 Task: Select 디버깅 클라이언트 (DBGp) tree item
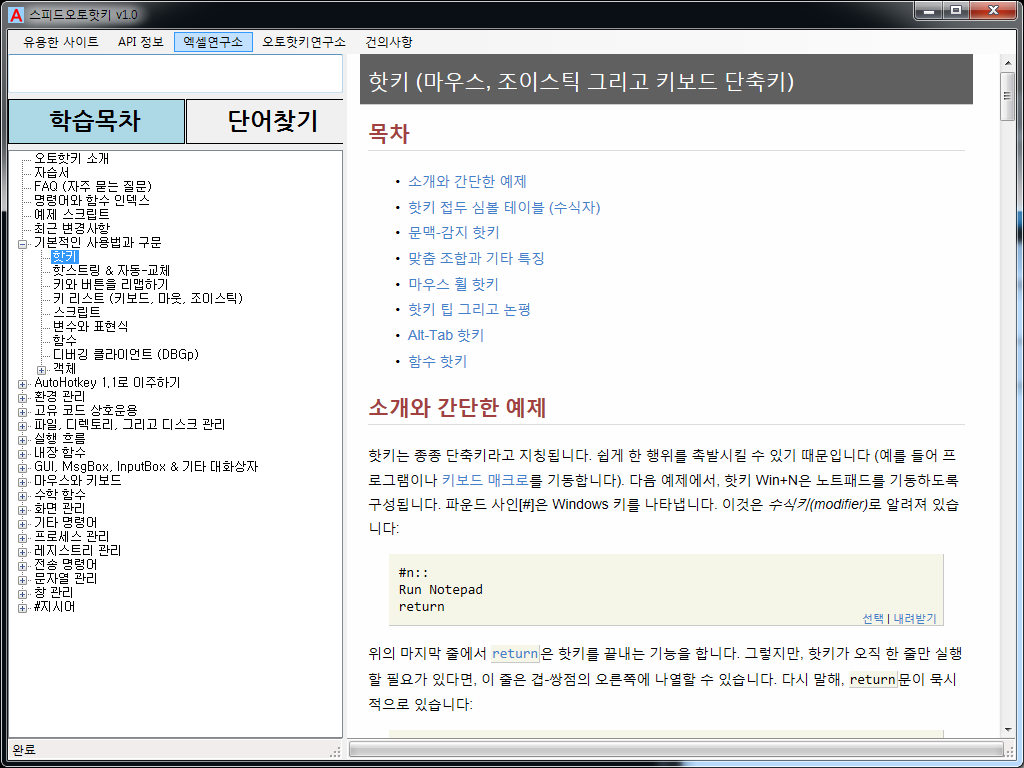point(126,355)
